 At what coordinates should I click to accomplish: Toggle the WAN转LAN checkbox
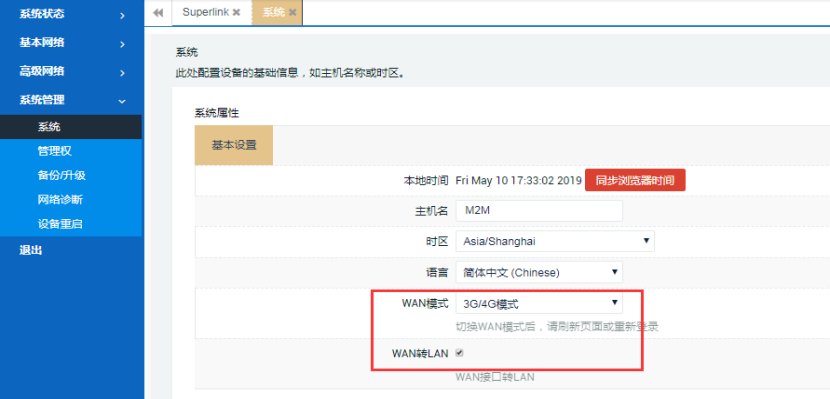tap(459, 353)
